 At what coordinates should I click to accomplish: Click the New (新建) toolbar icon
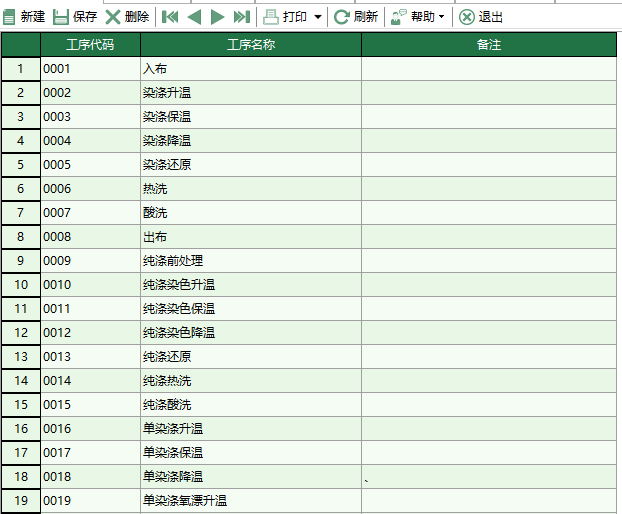click(x=11, y=17)
